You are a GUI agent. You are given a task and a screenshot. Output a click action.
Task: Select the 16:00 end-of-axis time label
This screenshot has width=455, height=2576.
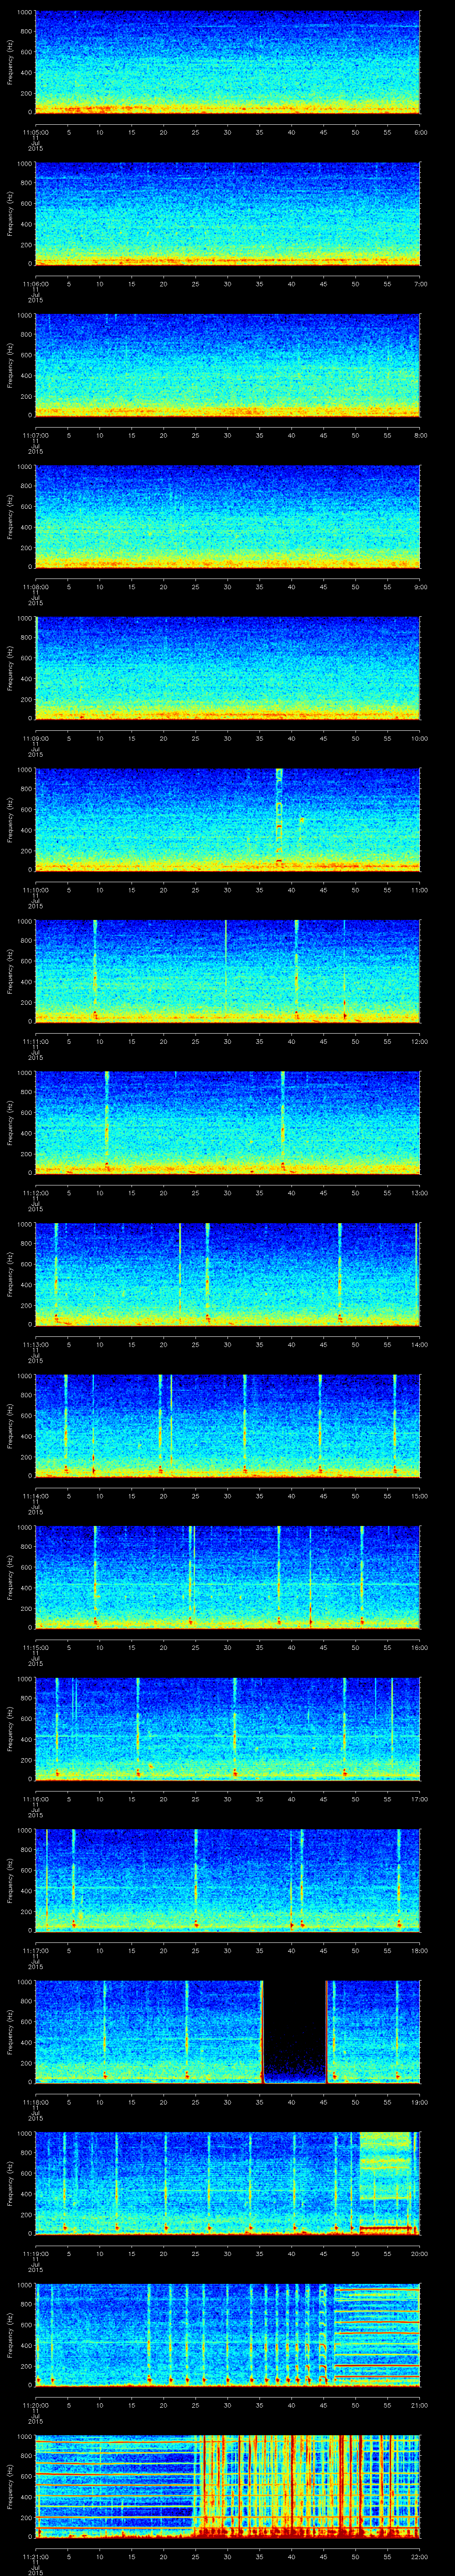[x=419, y=1647]
